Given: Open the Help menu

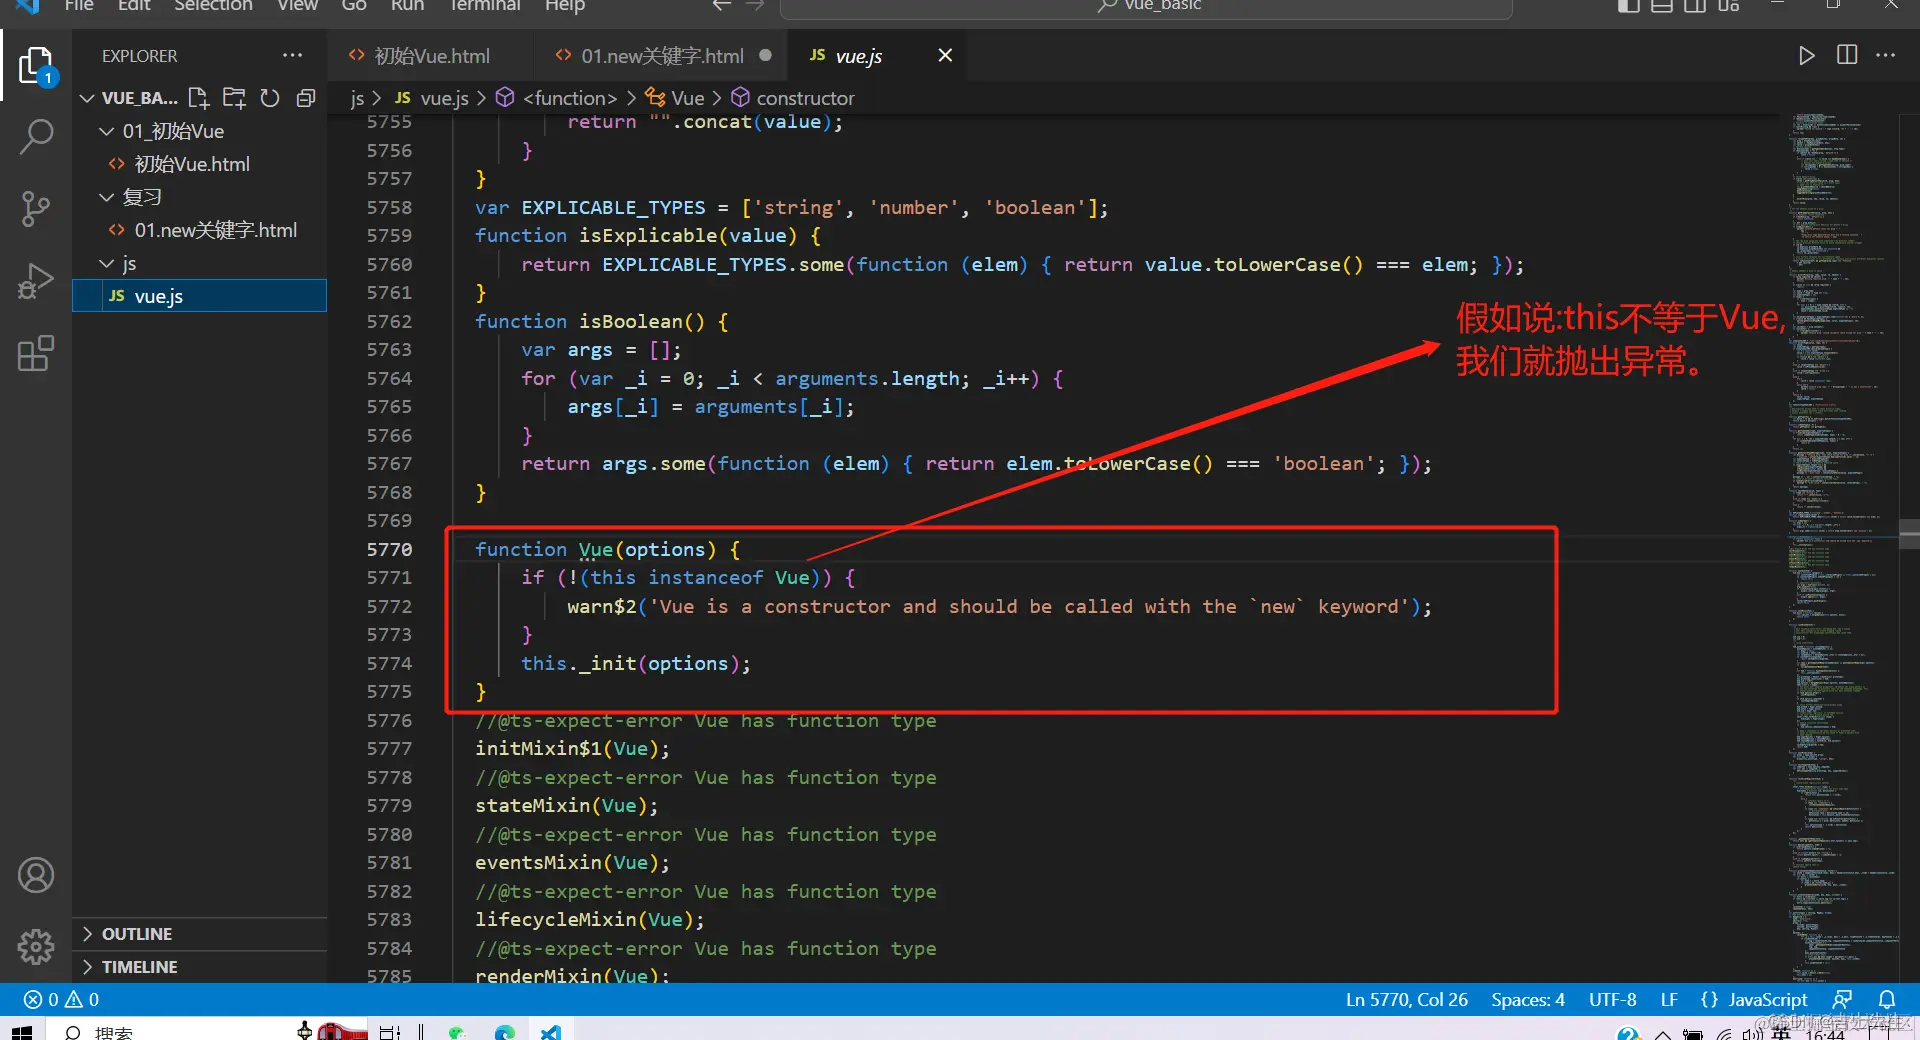Looking at the screenshot, I should pyautogui.click(x=565, y=6).
